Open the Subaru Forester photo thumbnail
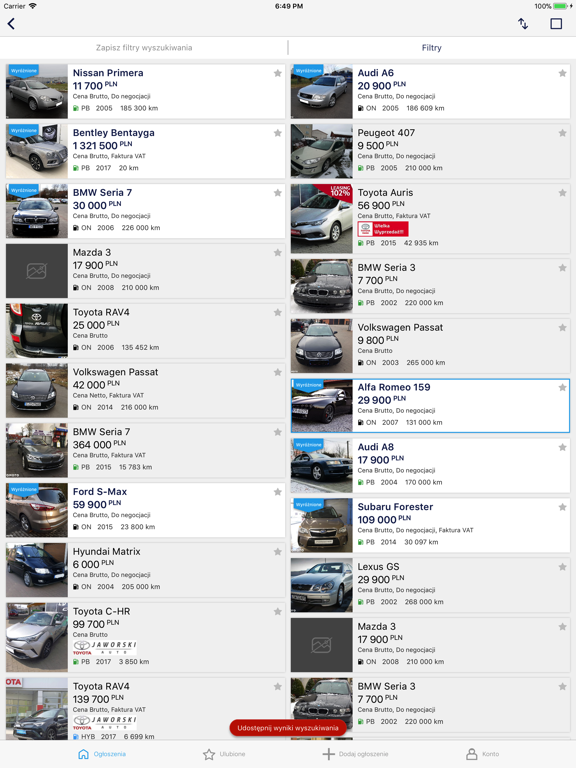 (x=321, y=525)
